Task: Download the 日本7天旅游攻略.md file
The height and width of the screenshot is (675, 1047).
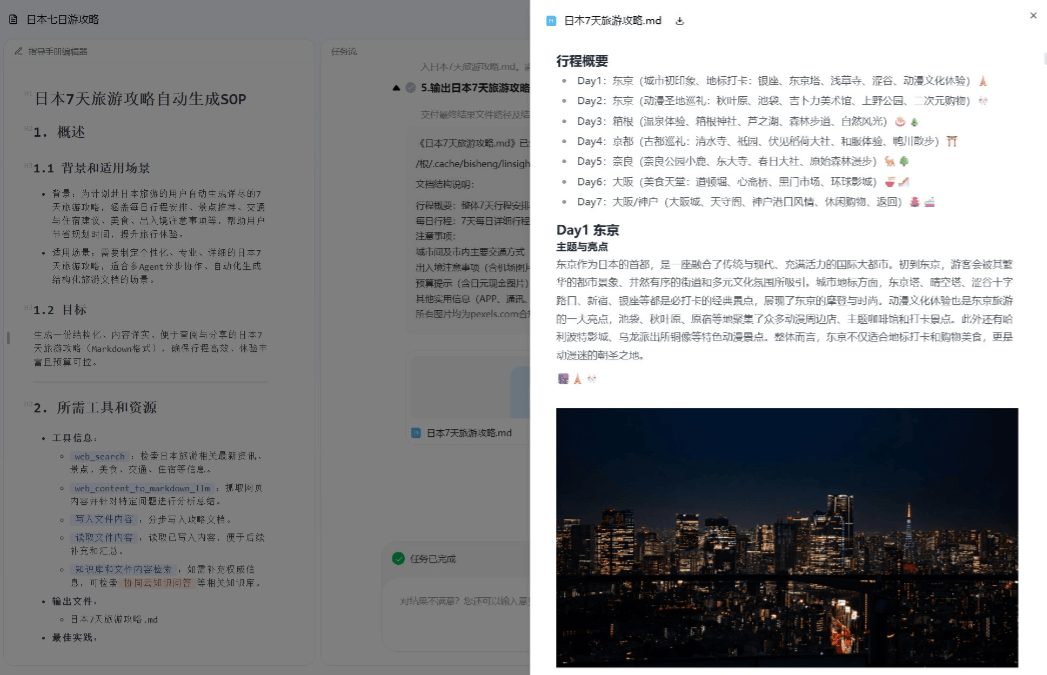Action: coord(680,20)
